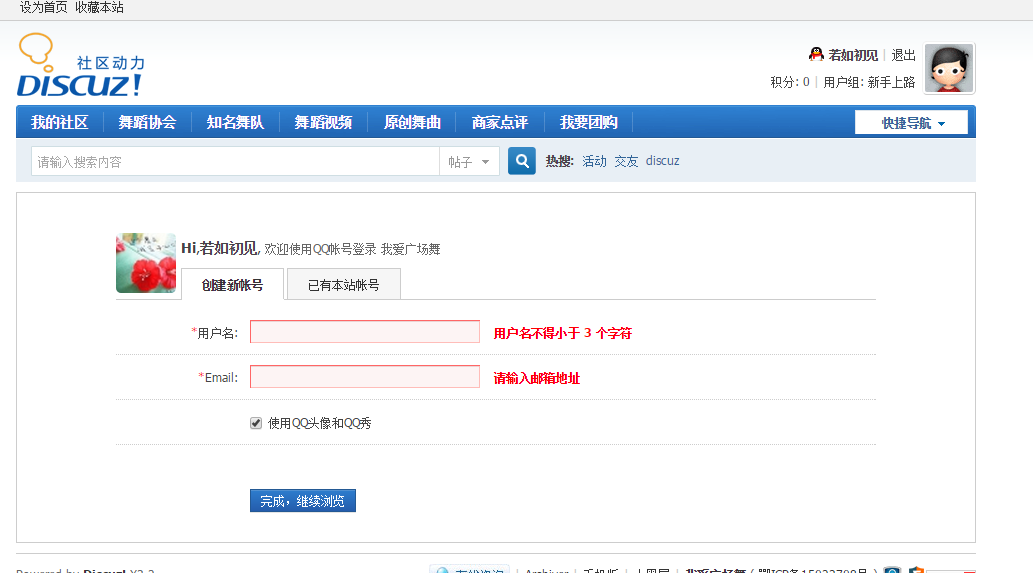Open 知名舞队 in the navigation bar
This screenshot has height=573, width=1033.
pos(235,123)
